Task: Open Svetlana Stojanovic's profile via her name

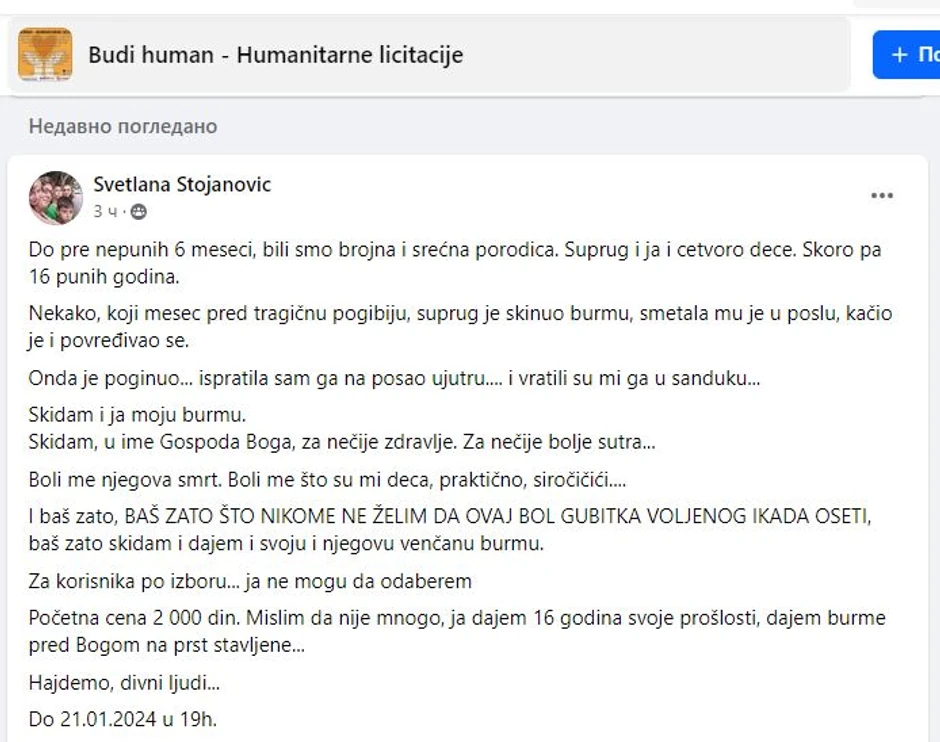Action: point(180,185)
